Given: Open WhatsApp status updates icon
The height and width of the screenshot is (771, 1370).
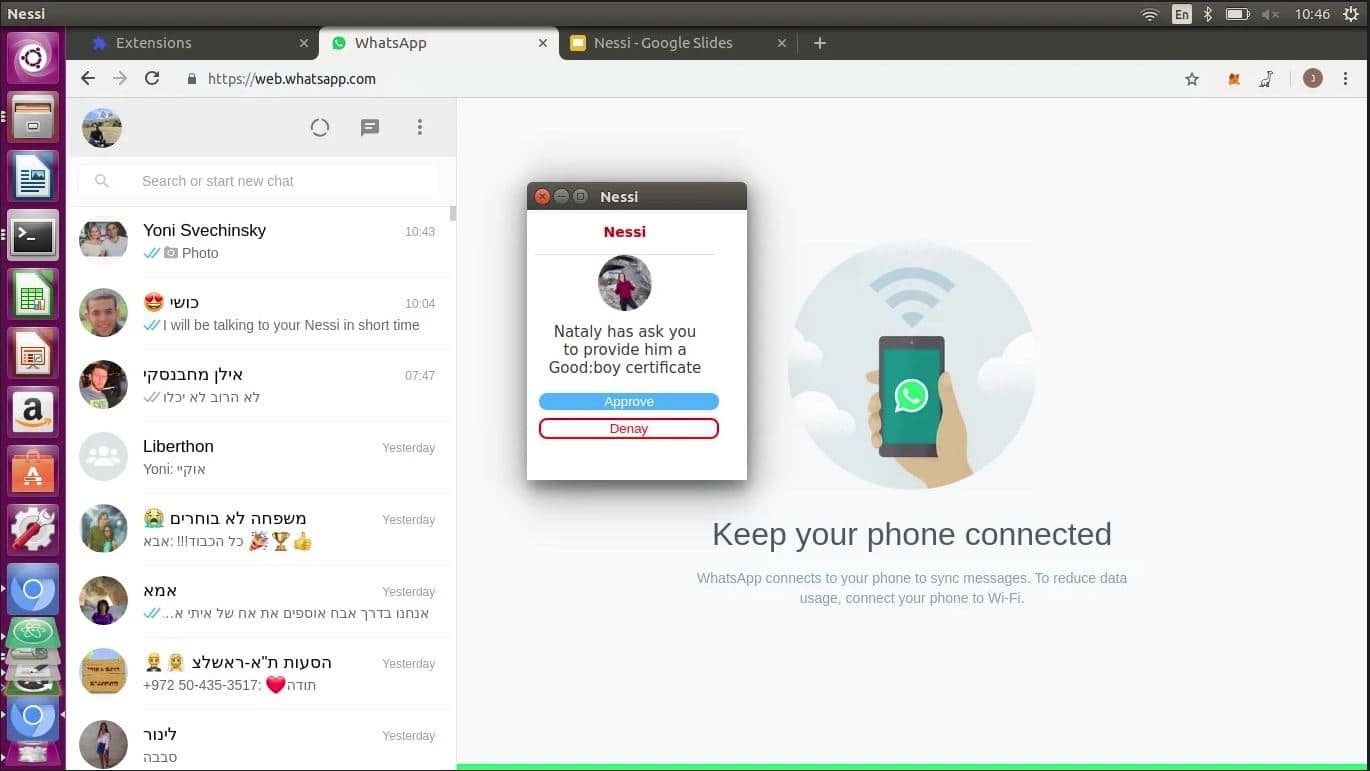Looking at the screenshot, I should coord(320,127).
